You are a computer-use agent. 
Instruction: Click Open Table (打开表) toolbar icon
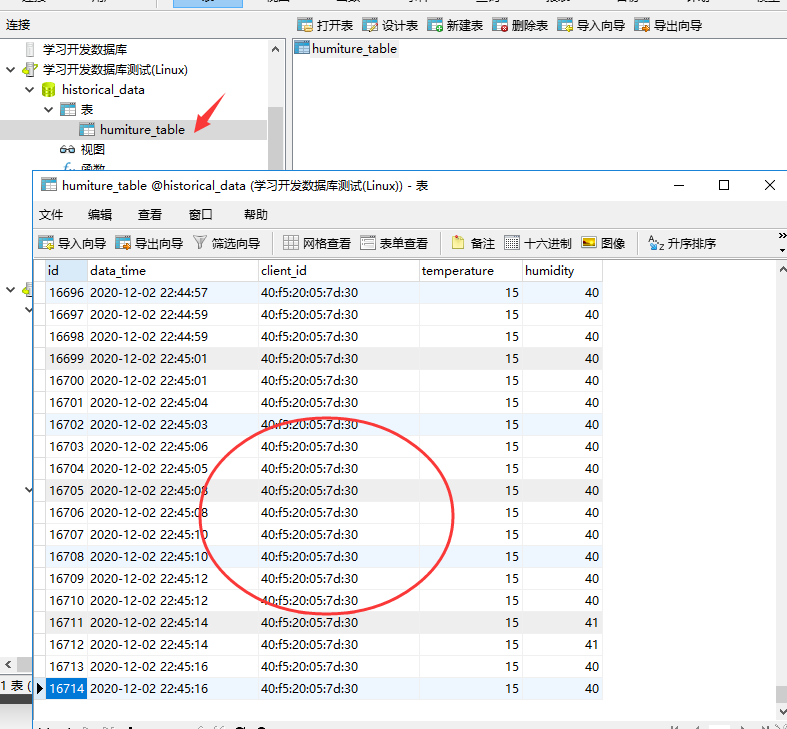pyautogui.click(x=305, y=25)
